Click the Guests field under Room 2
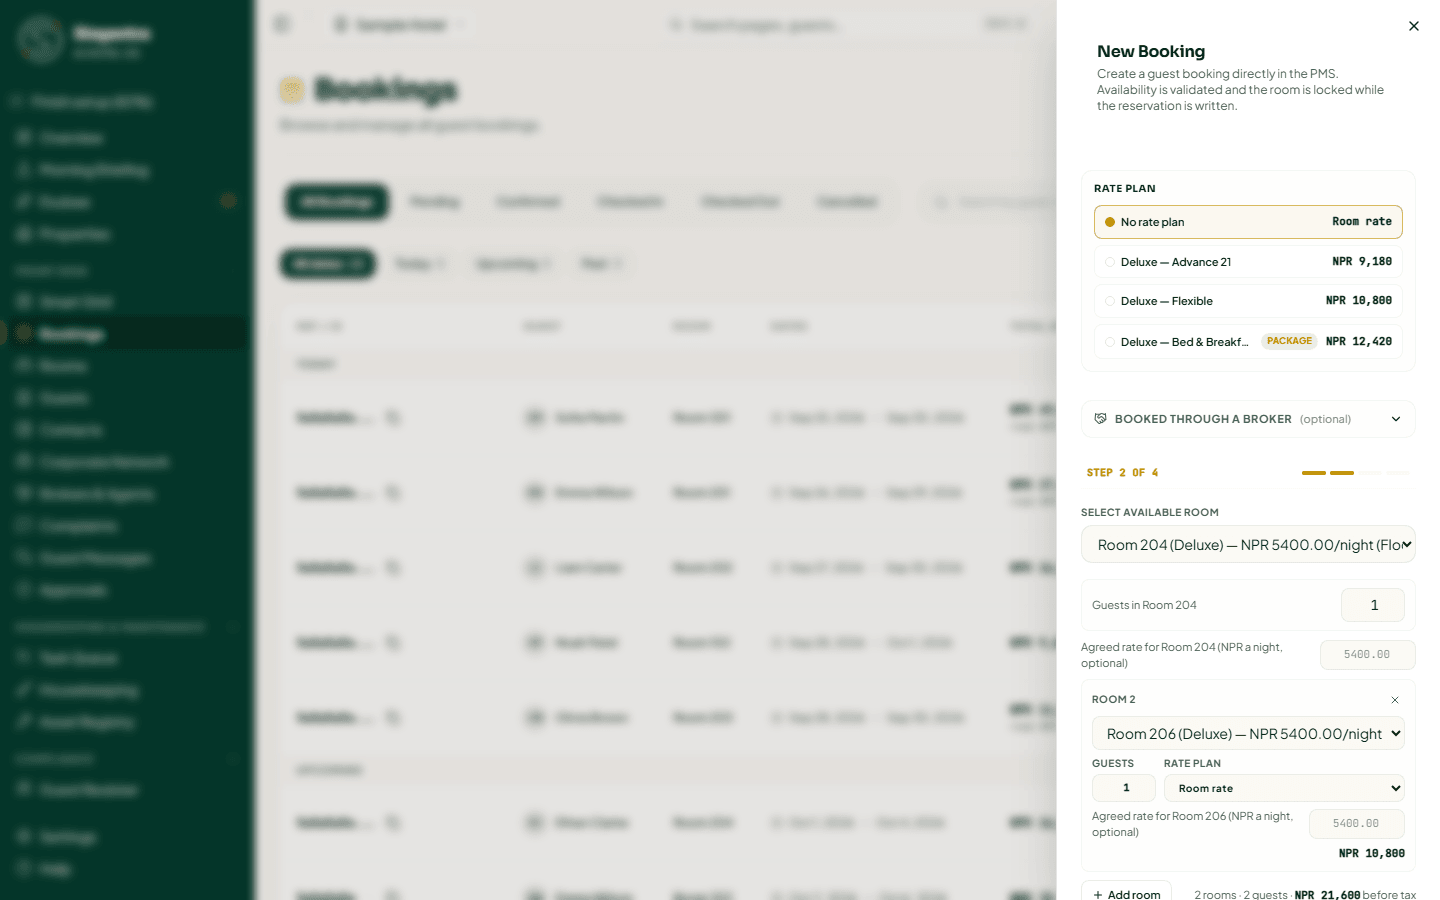Image resolution: width=1440 pixels, height=900 pixels. pos(1124,788)
